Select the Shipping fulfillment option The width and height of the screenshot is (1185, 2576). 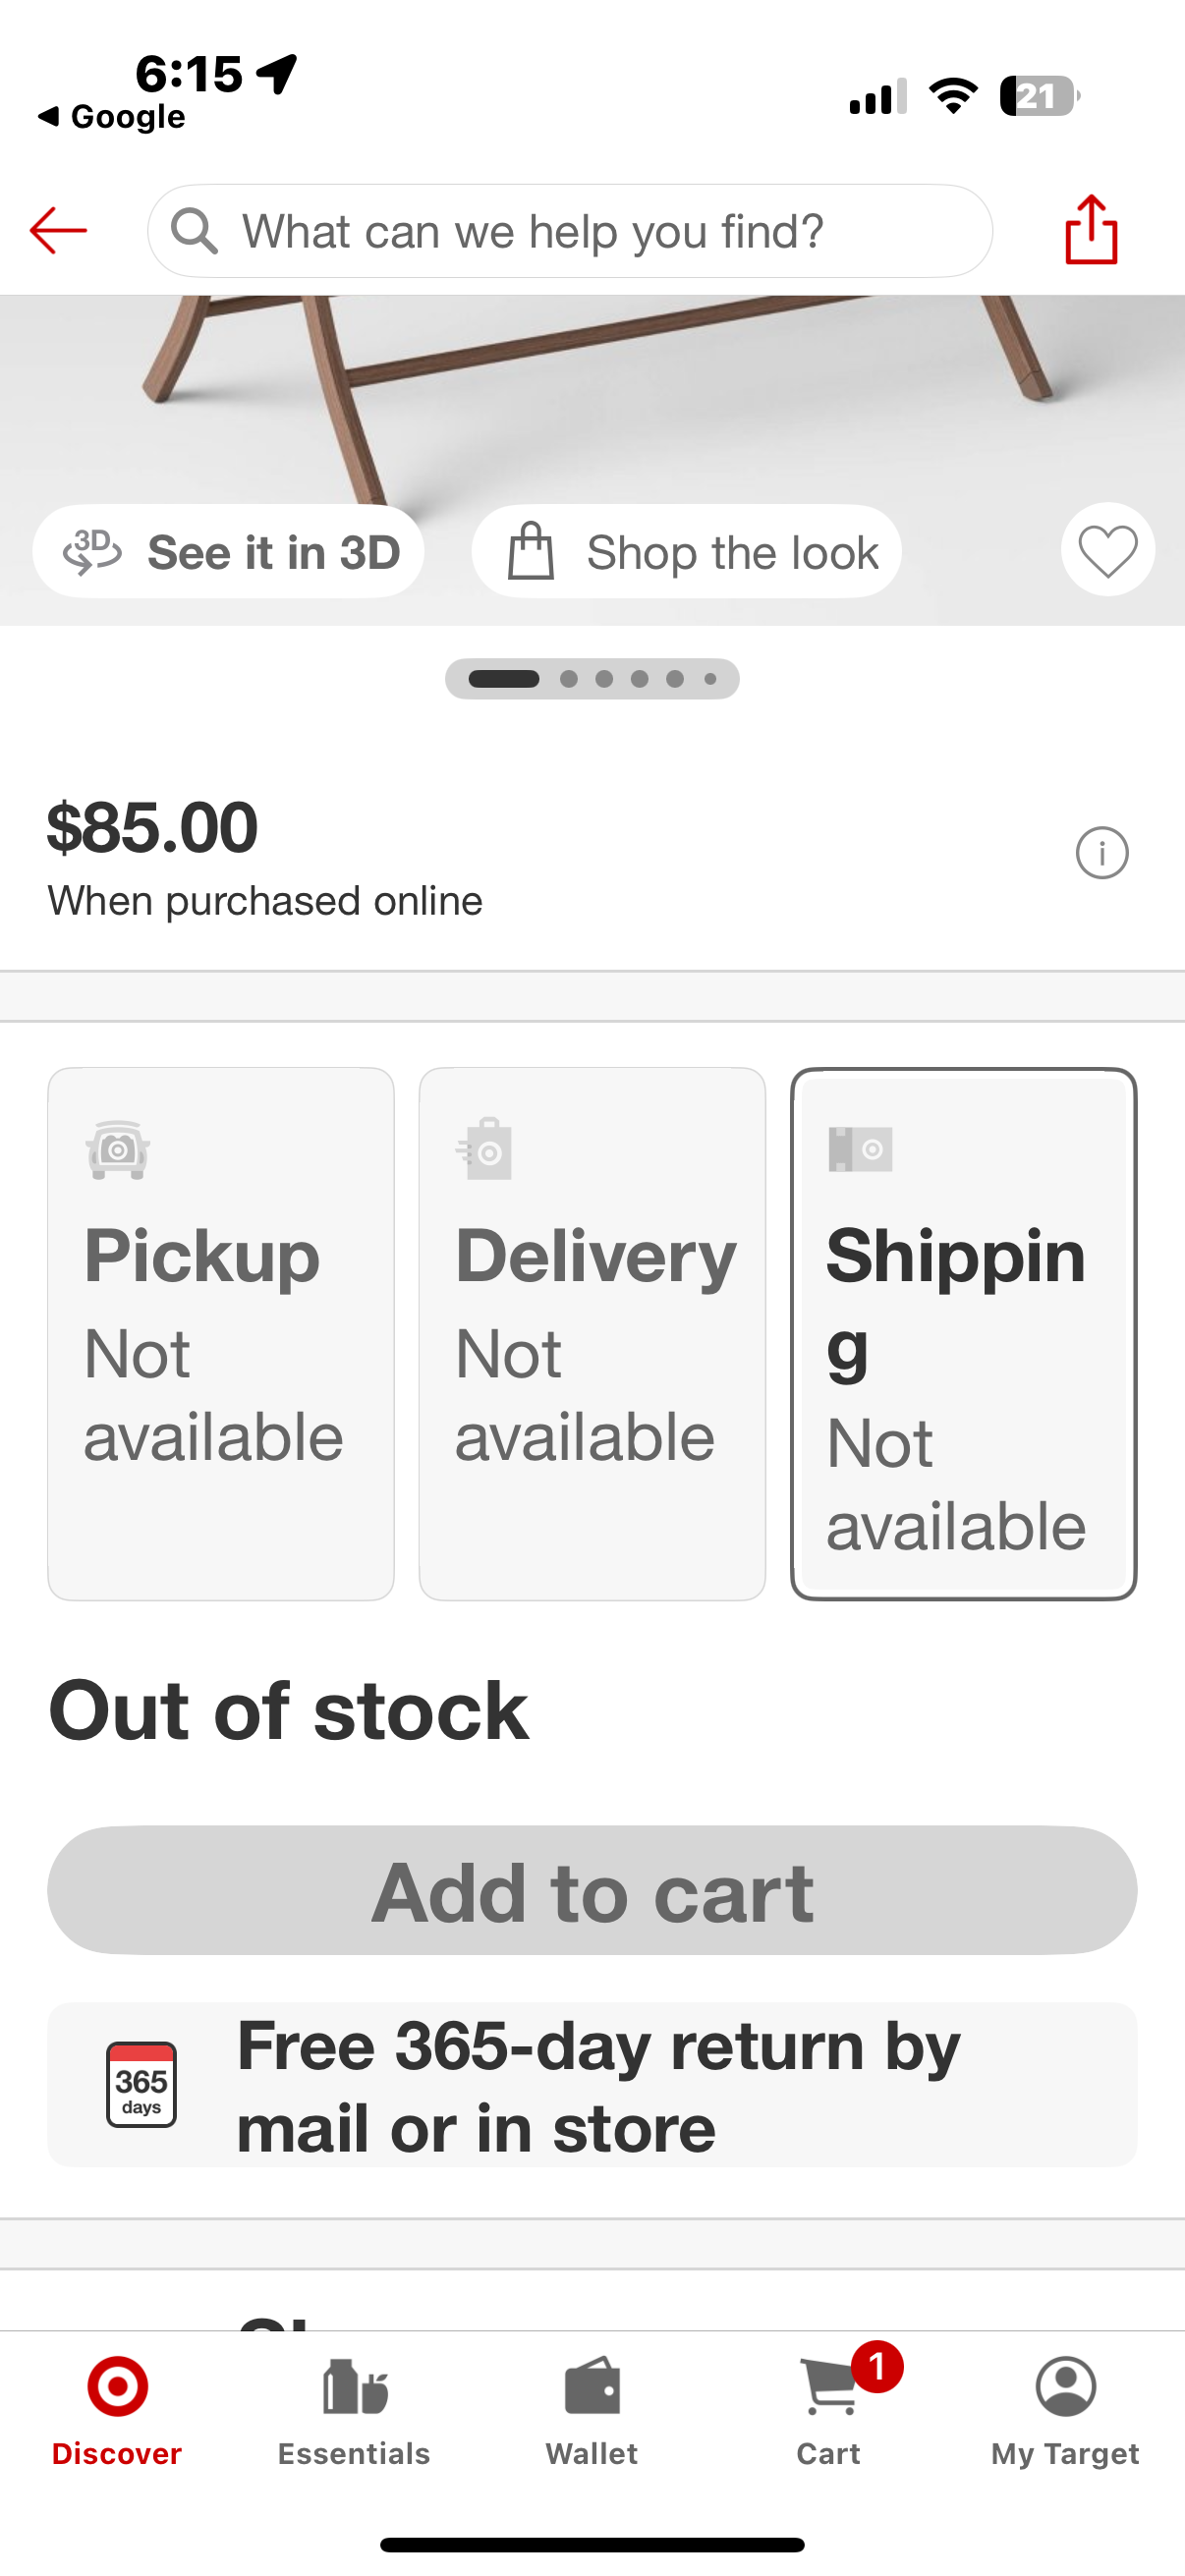click(x=964, y=1334)
